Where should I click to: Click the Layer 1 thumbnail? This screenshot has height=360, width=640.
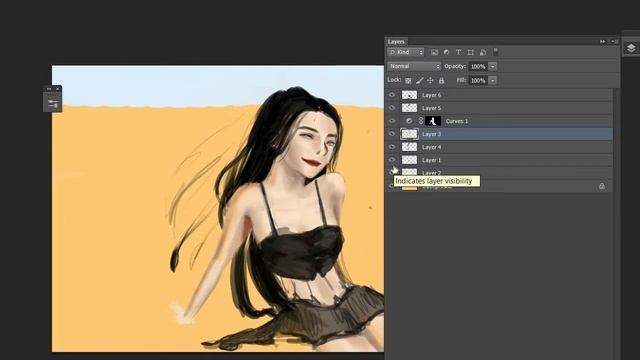409,160
